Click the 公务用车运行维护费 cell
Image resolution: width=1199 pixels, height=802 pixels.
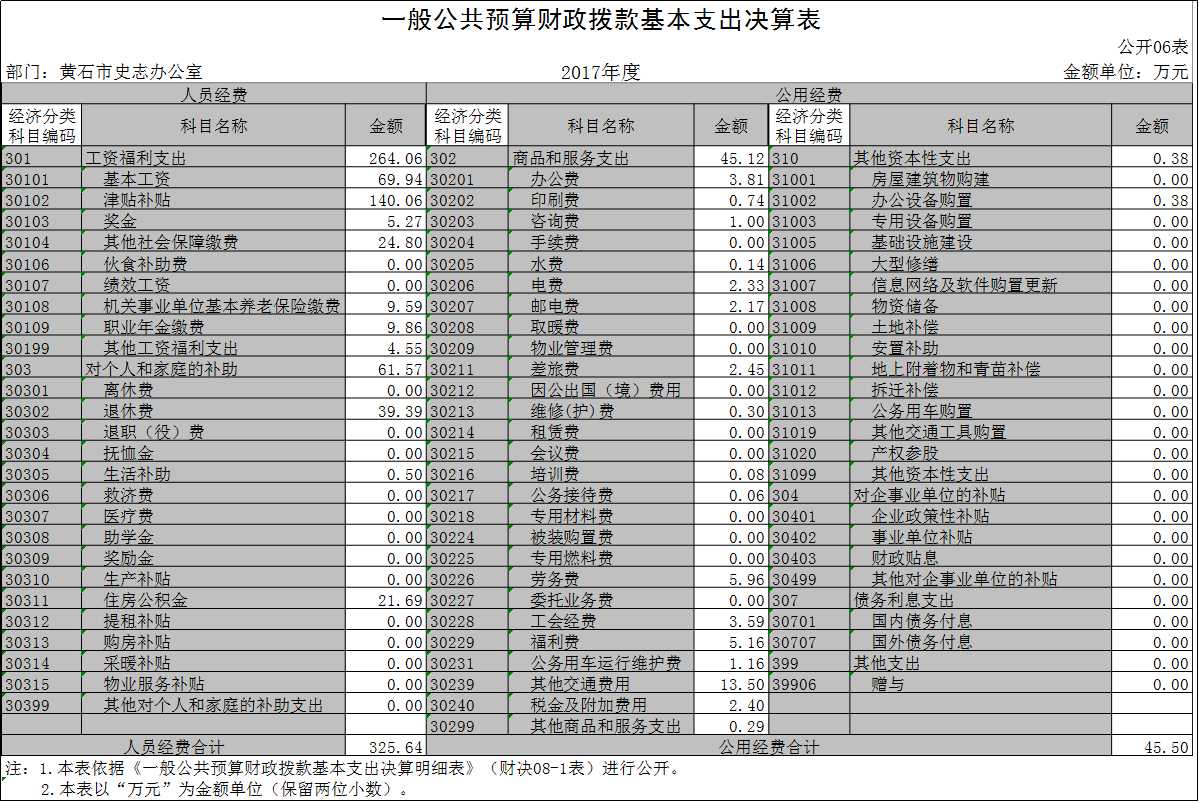point(601,663)
